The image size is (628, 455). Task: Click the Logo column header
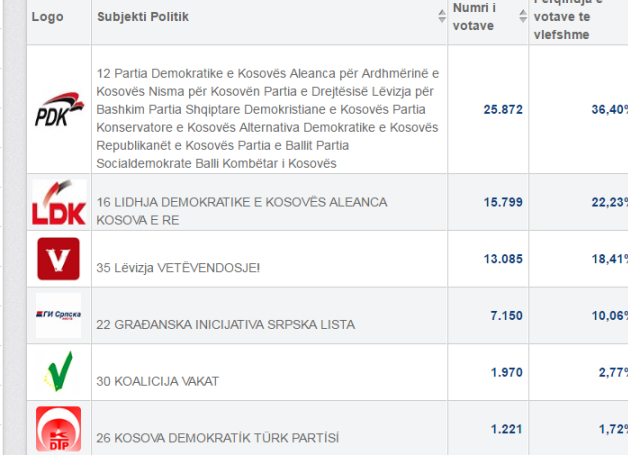pos(47,17)
